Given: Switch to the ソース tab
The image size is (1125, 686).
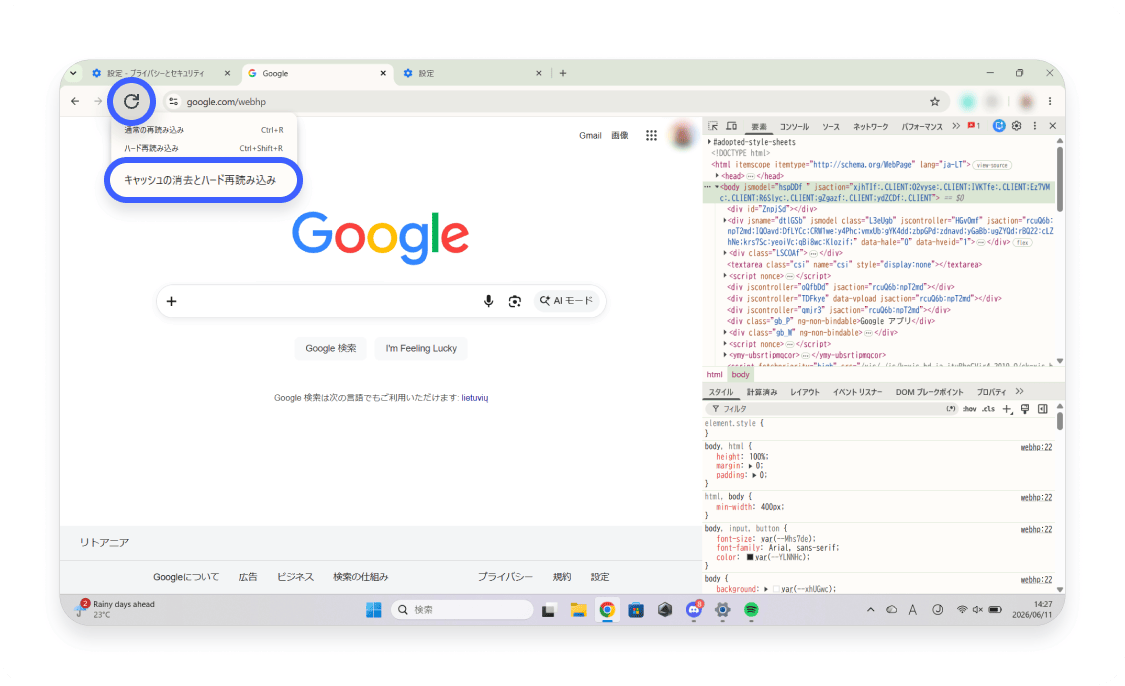Looking at the screenshot, I should pos(831,126).
